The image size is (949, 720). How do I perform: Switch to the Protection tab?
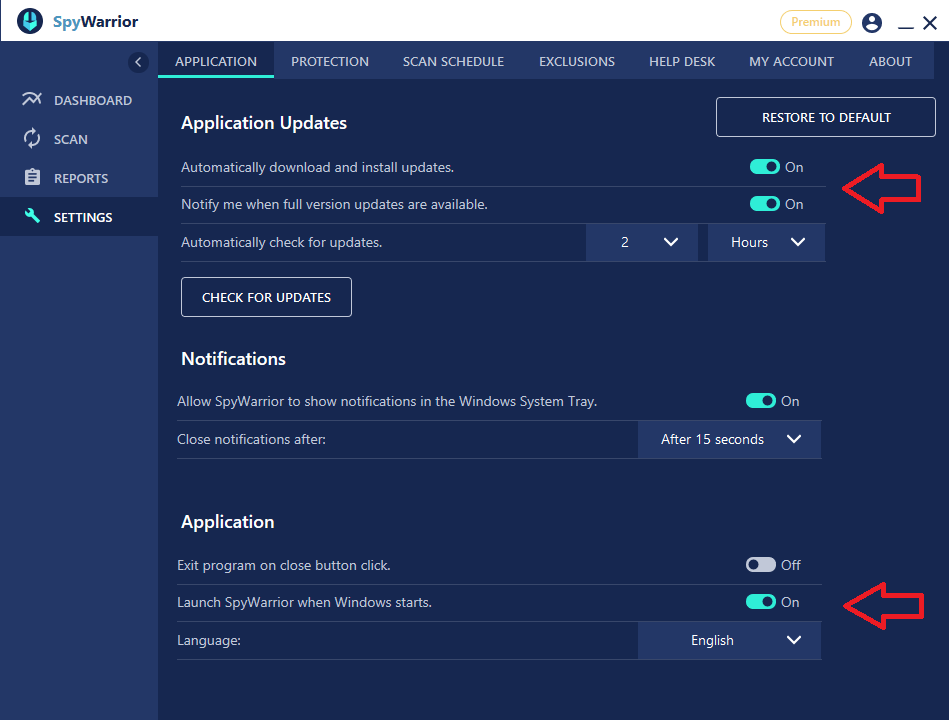[330, 61]
